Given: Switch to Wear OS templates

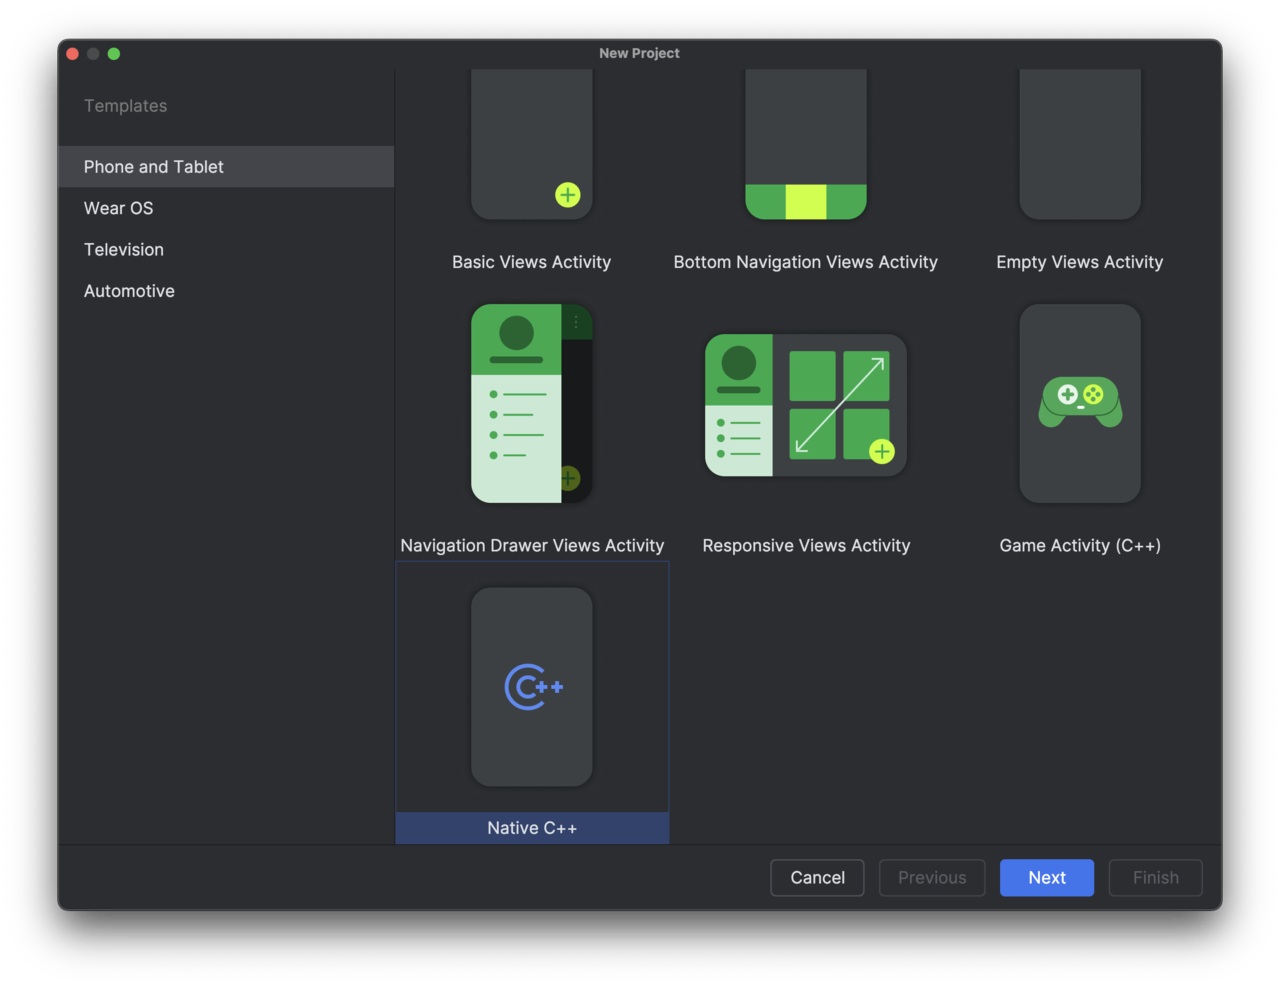Looking at the screenshot, I should [226, 208].
